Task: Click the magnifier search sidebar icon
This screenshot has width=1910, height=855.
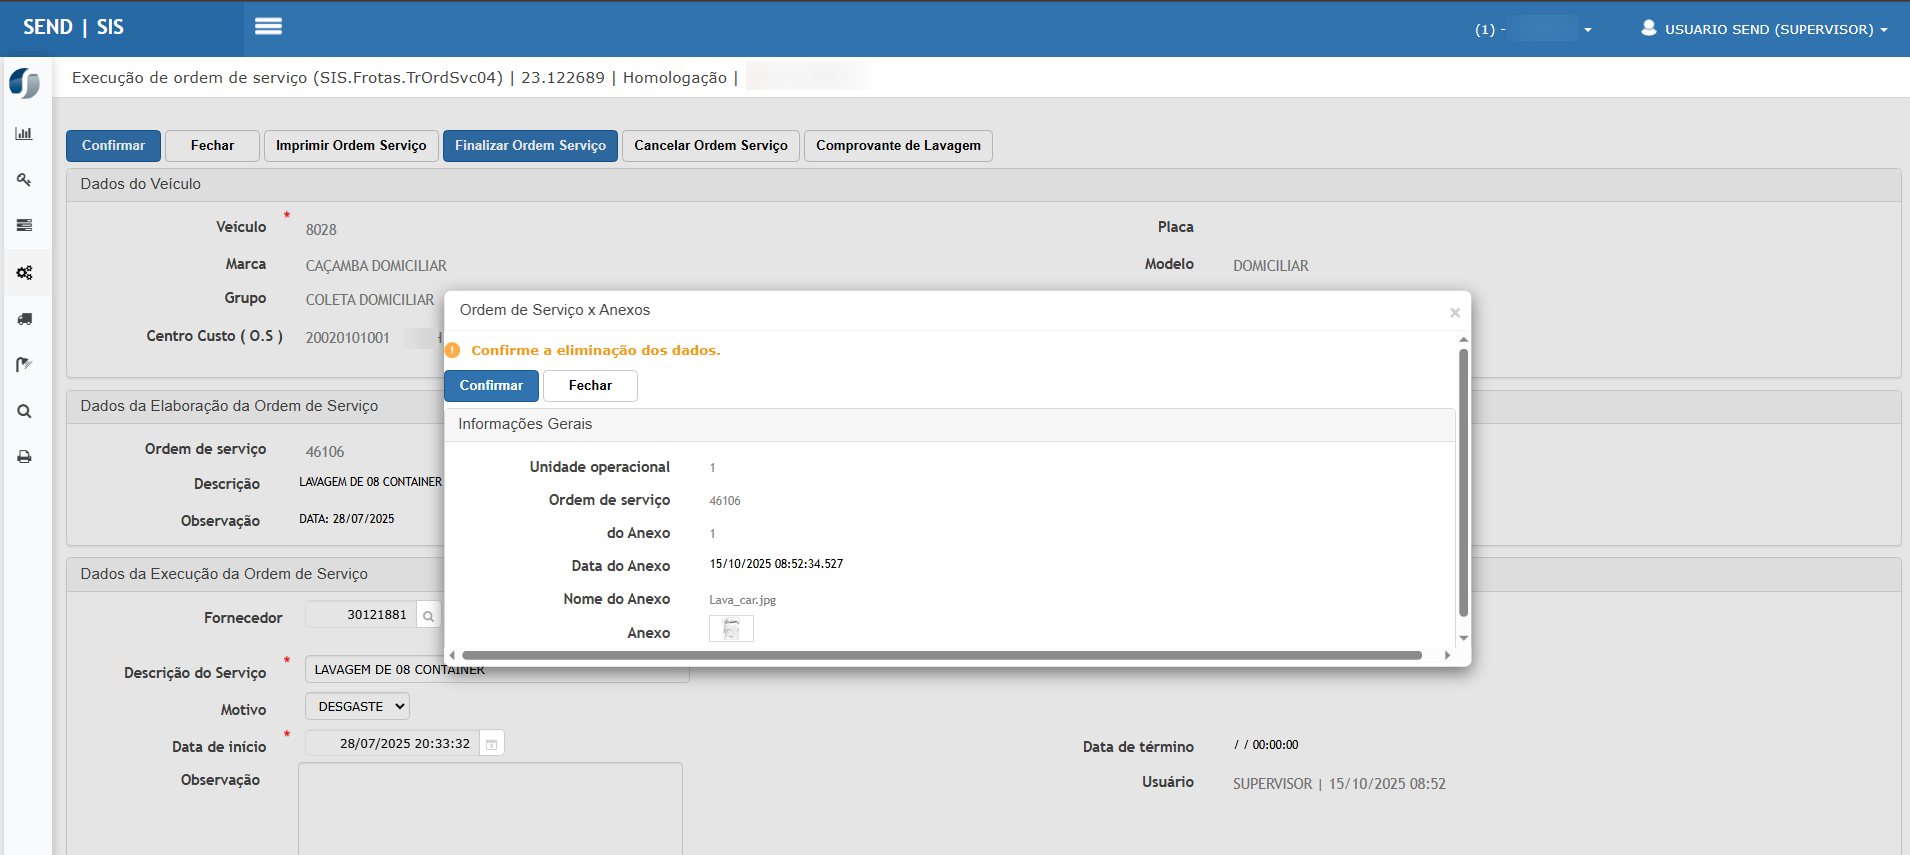Action: (24, 411)
